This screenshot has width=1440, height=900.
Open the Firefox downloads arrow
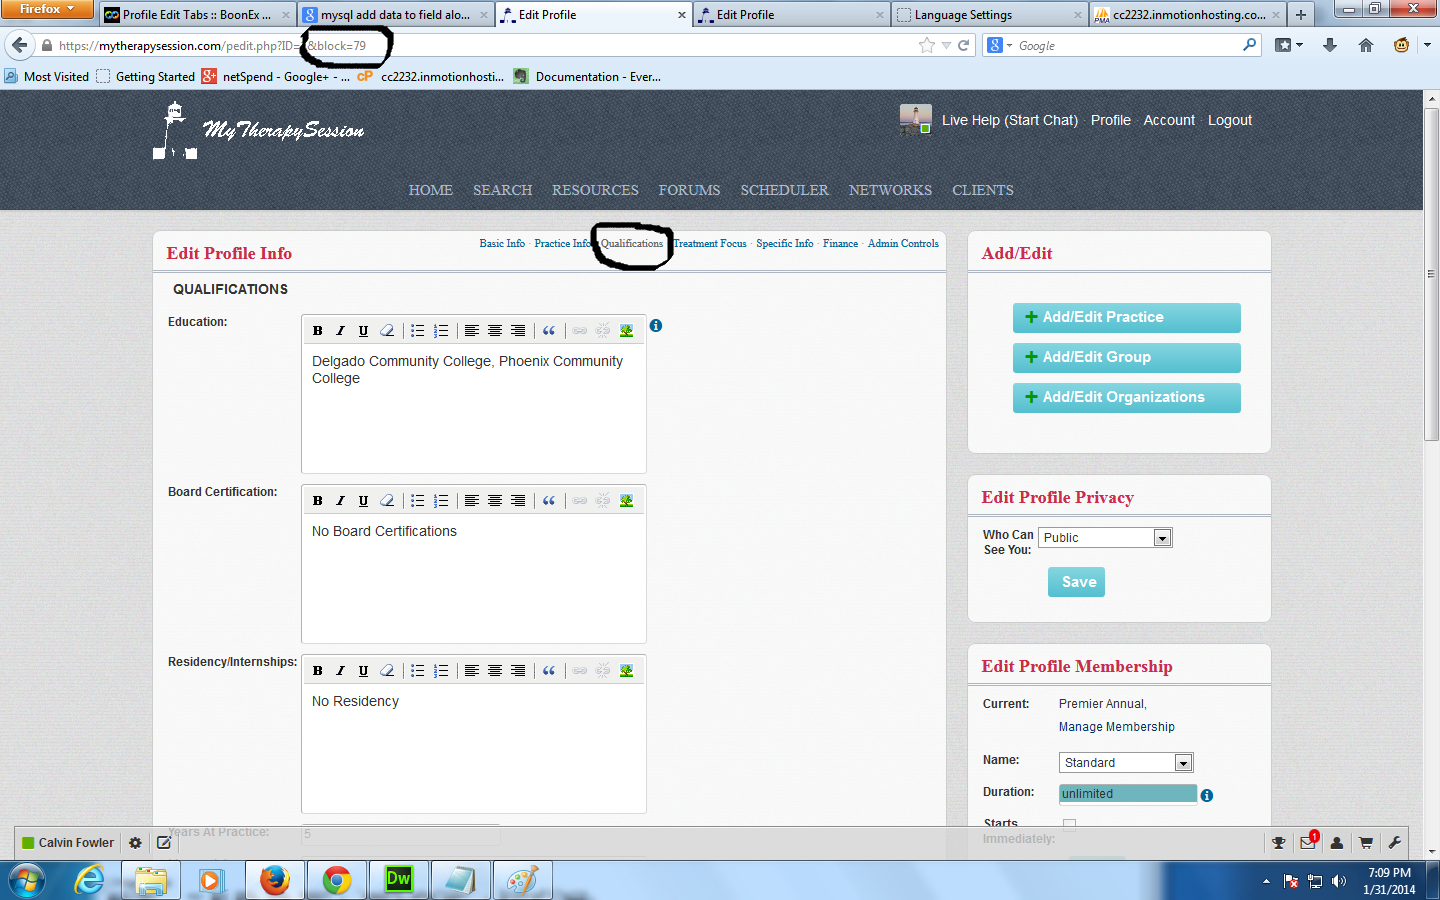click(x=1330, y=45)
